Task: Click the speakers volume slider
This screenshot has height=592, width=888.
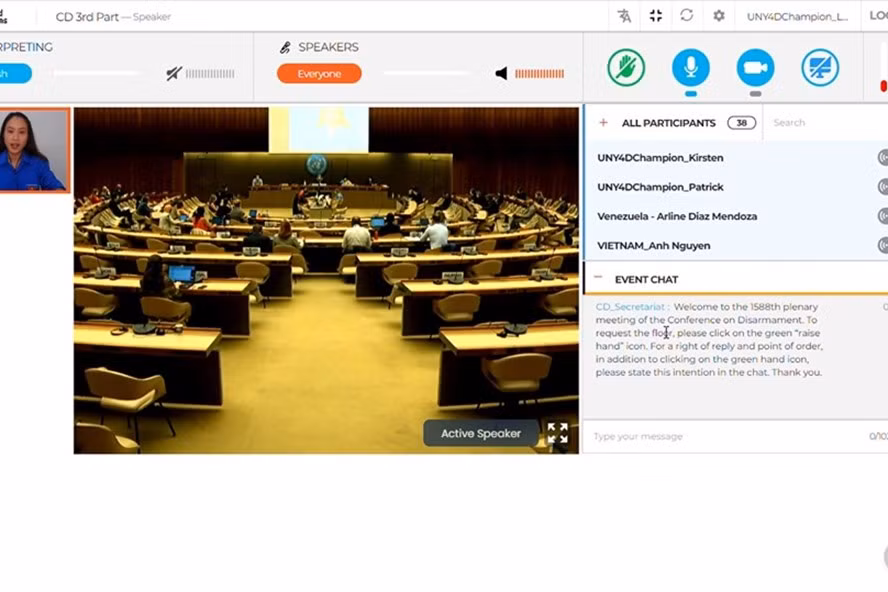Action: coord(425,74)
